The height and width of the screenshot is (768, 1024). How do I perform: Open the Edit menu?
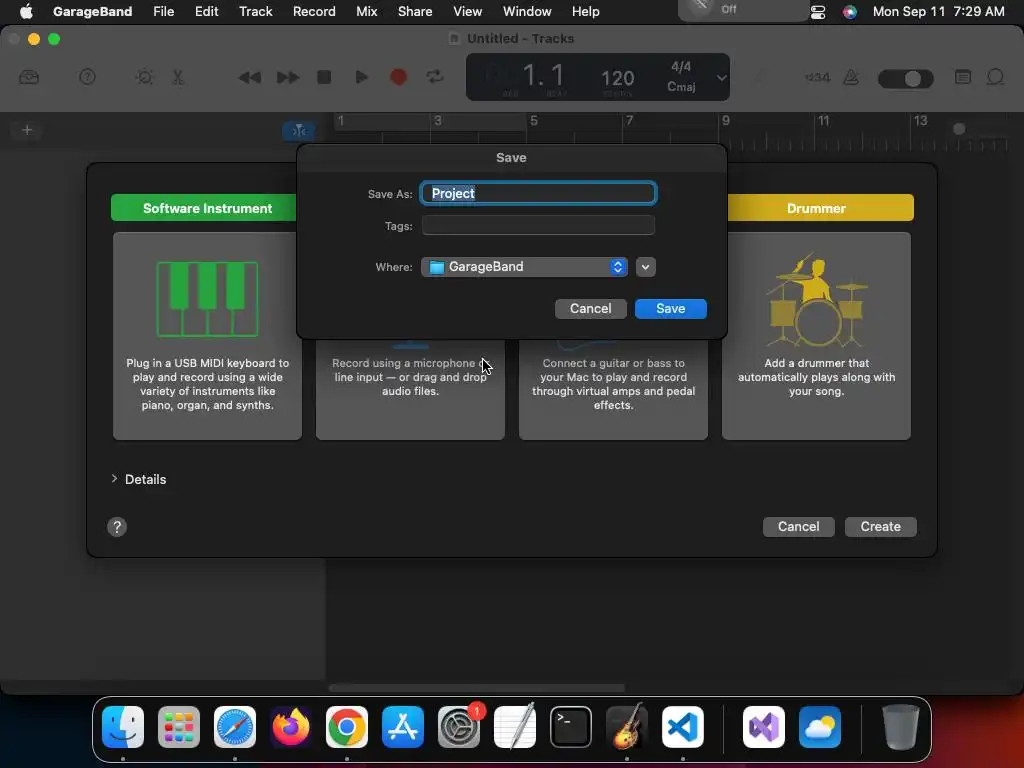coord(206,11)
